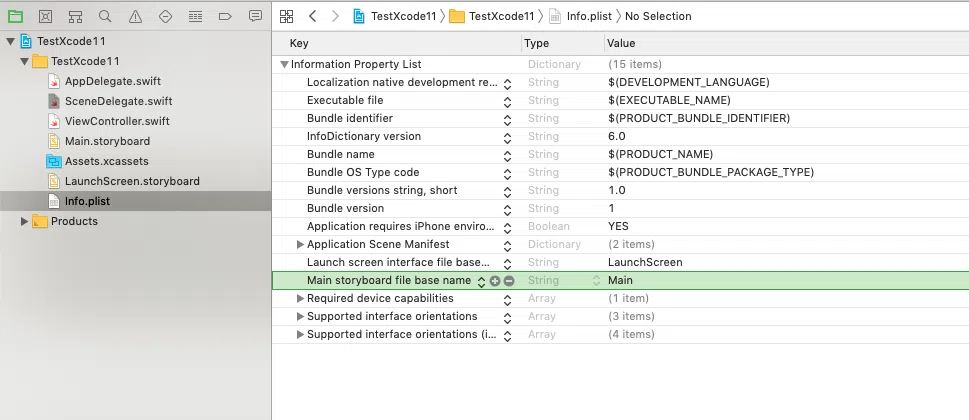
Task: Select SceneDelegate.swift in the navigator
Action: click(x=119, y=101)
